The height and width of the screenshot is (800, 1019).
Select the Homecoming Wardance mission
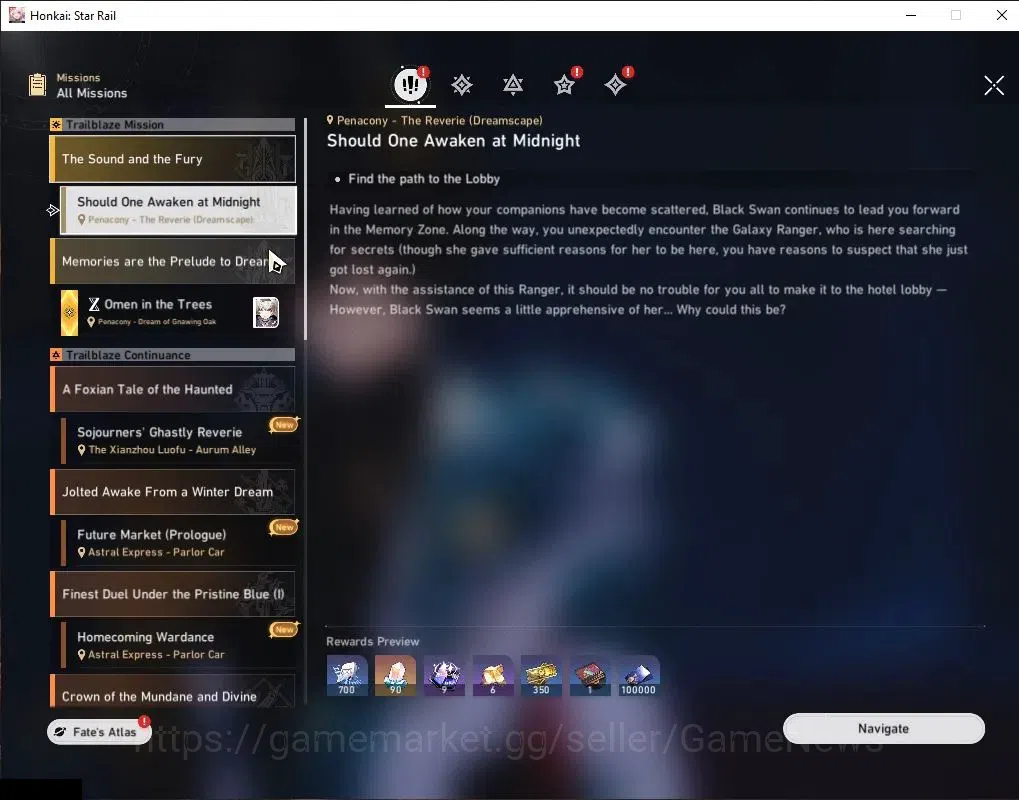pyautogui.click(x=179, y=645)
